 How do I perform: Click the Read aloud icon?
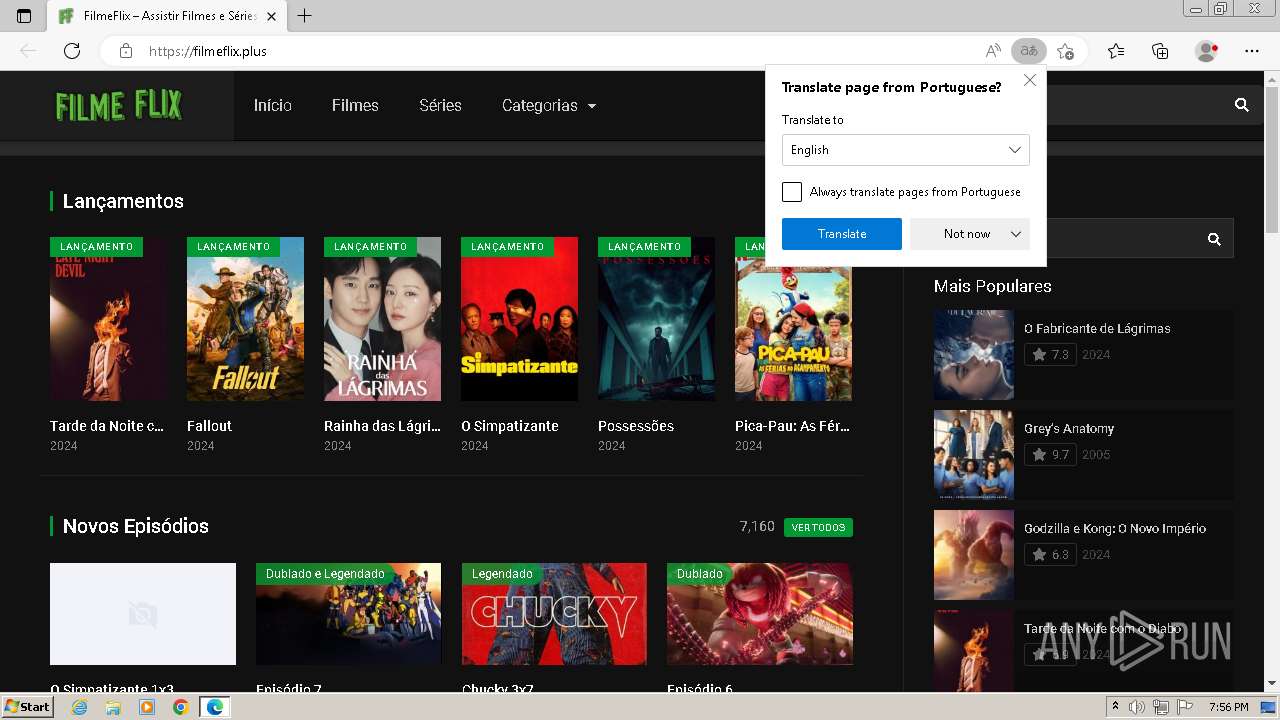(x=993, y=51)
